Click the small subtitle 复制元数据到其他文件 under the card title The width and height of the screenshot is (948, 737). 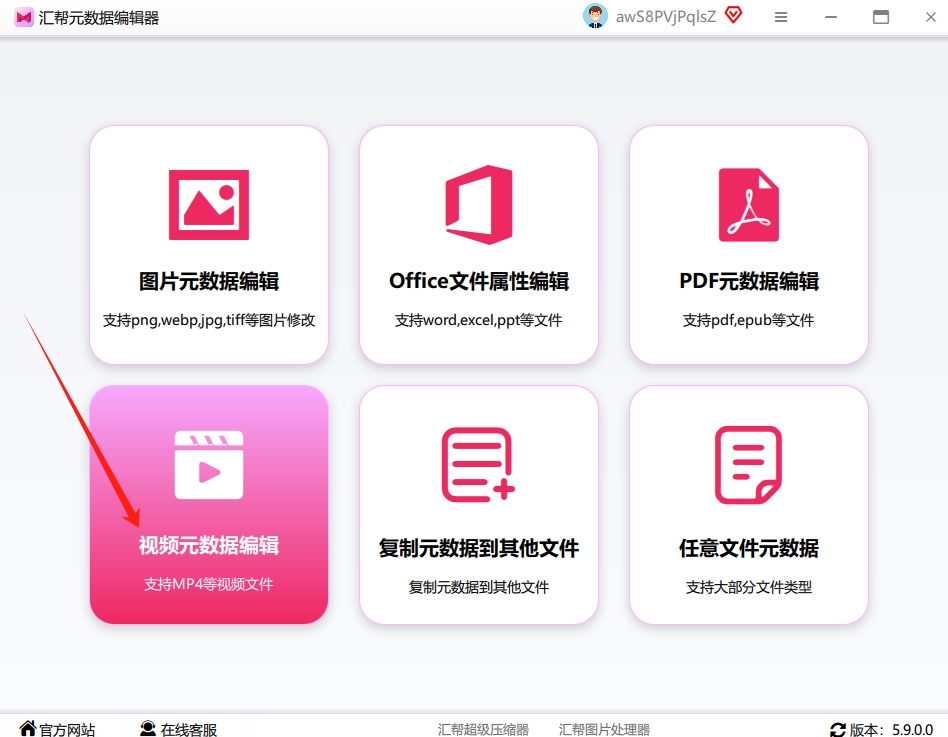[x=478, y=587]
